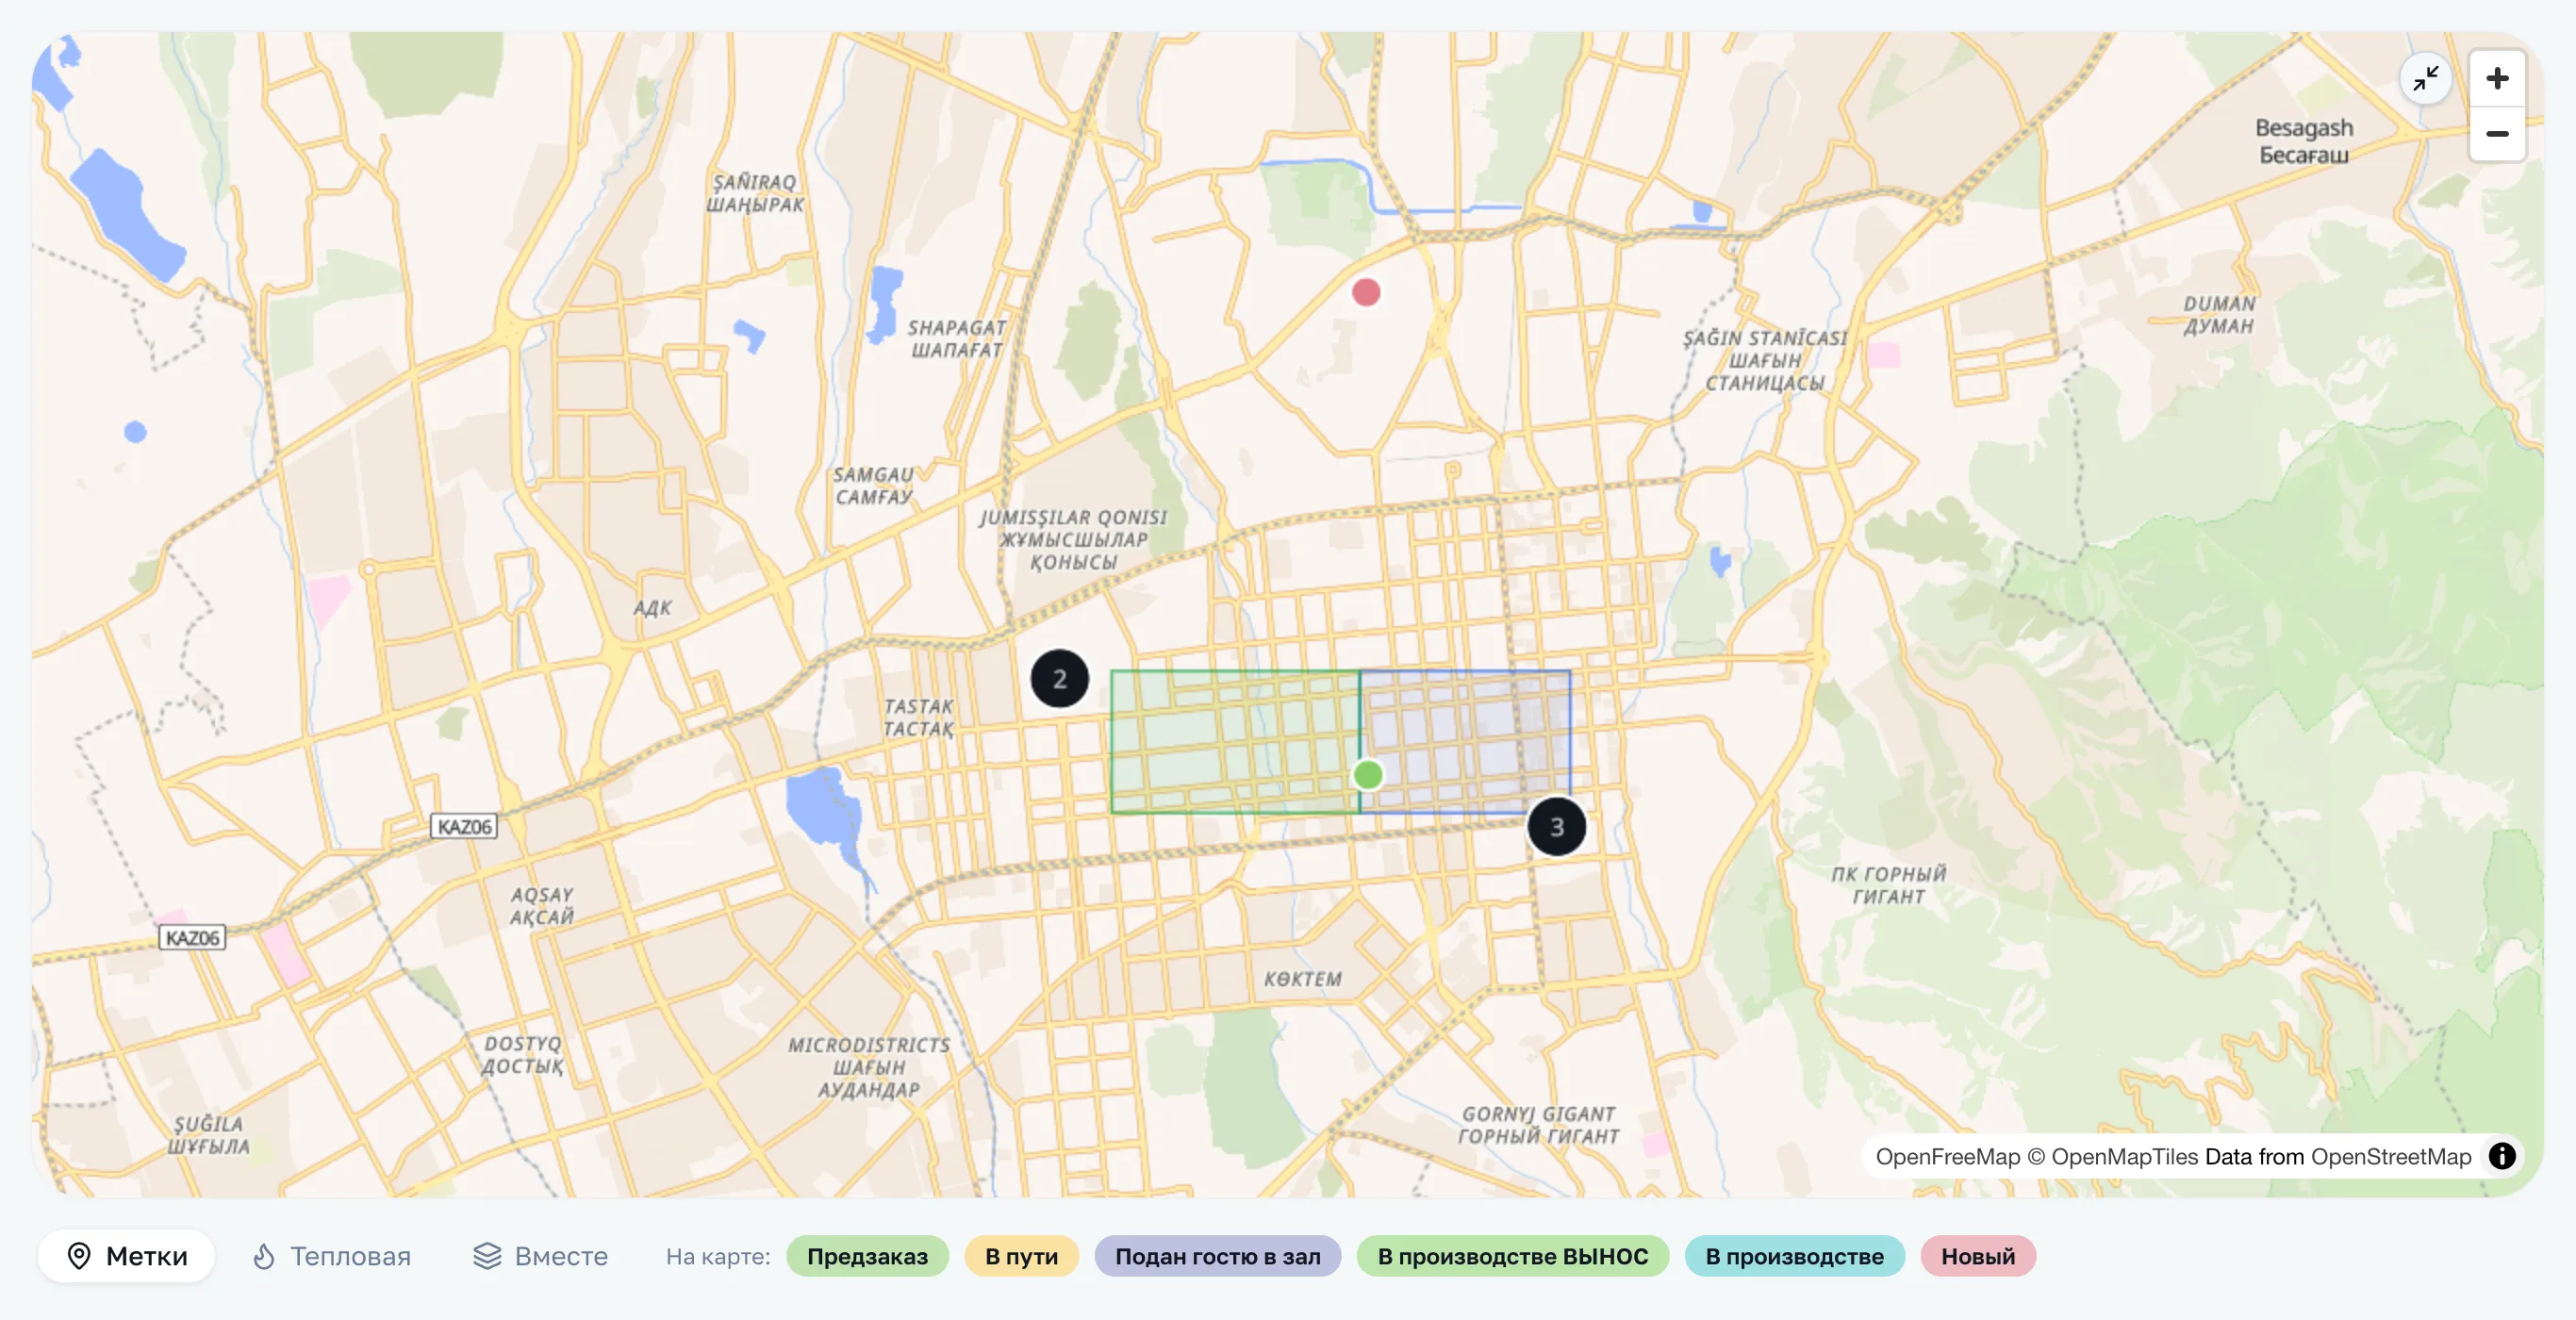Click the AQSAY district label
The image size is (2576, 1320).
click(541, 905)
